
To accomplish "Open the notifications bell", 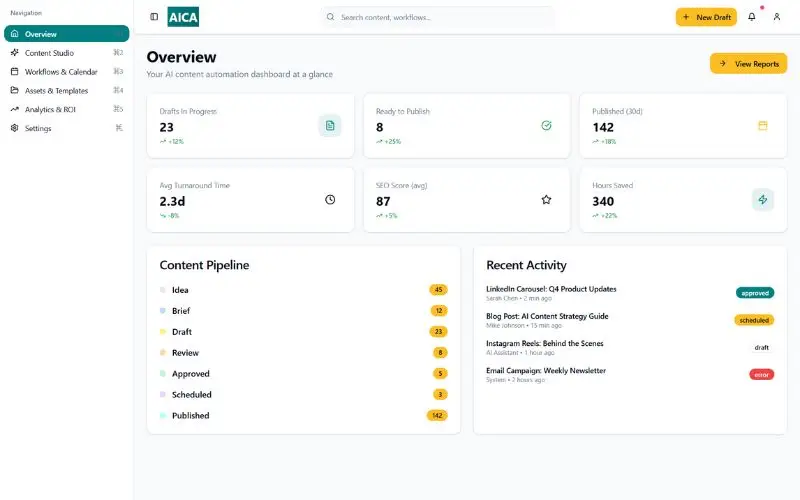I will click(752, 17).
